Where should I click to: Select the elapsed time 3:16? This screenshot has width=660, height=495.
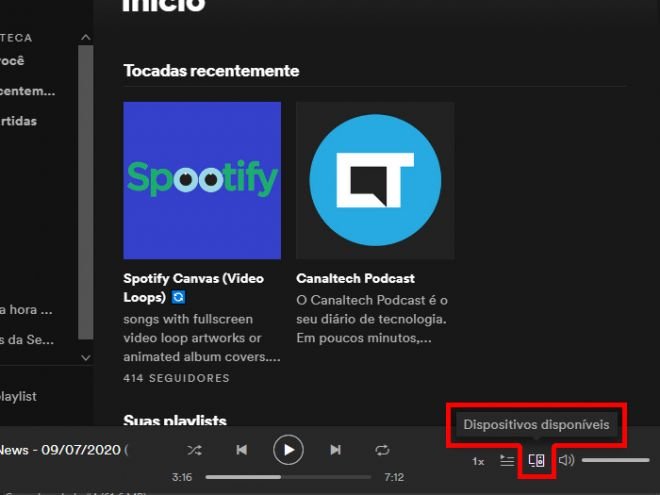click(x=182, y=477)
